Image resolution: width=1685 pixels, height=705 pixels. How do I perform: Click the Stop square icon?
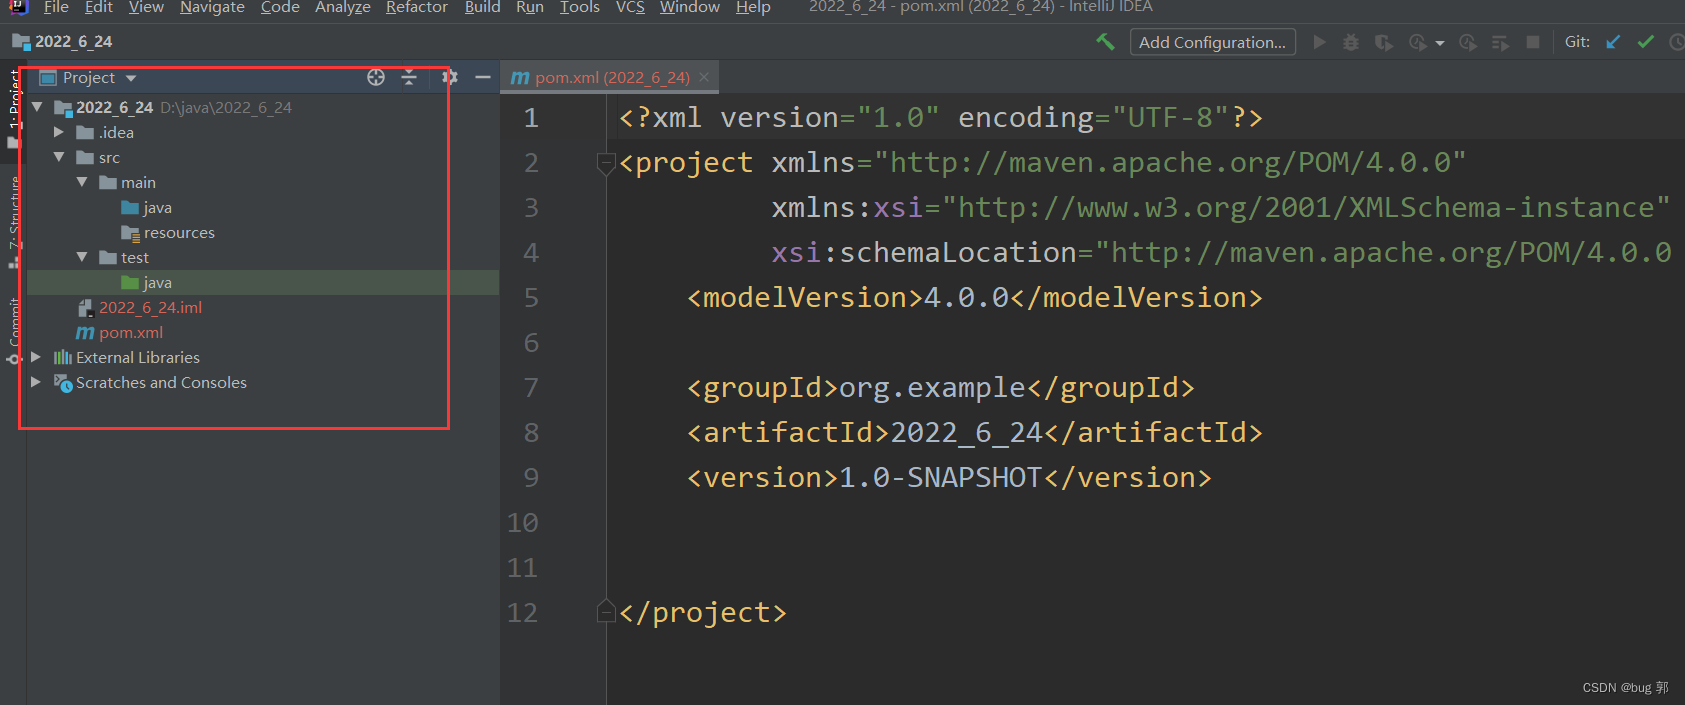pos(1533,42)
